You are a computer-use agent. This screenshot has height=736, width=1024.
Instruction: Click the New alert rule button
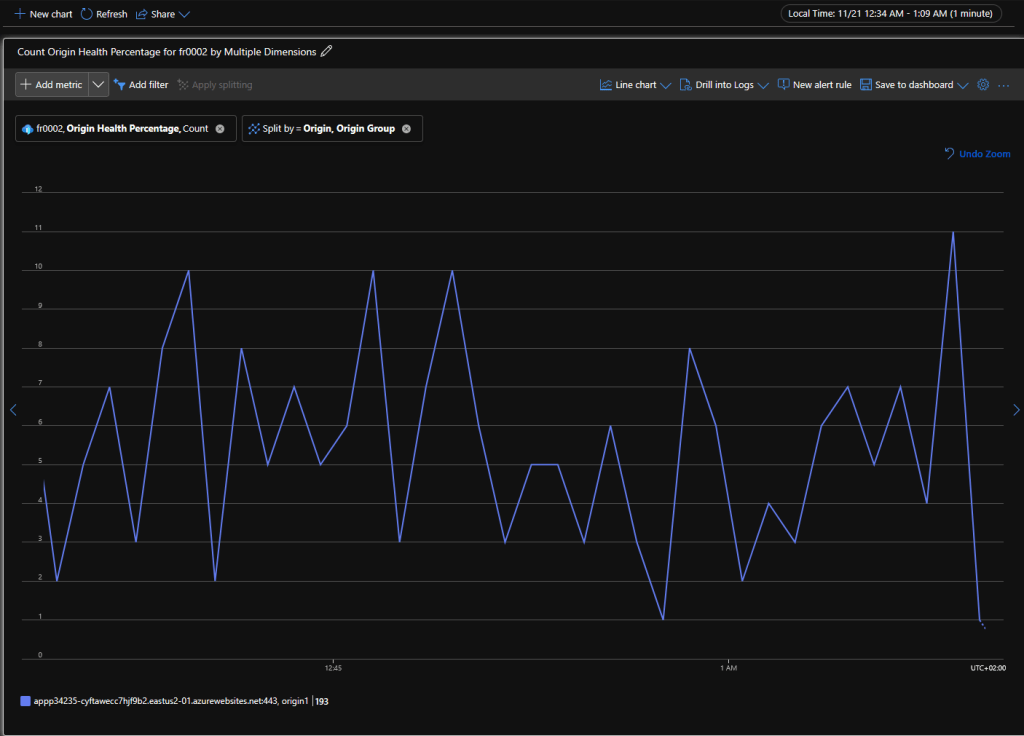coord(814,85)
